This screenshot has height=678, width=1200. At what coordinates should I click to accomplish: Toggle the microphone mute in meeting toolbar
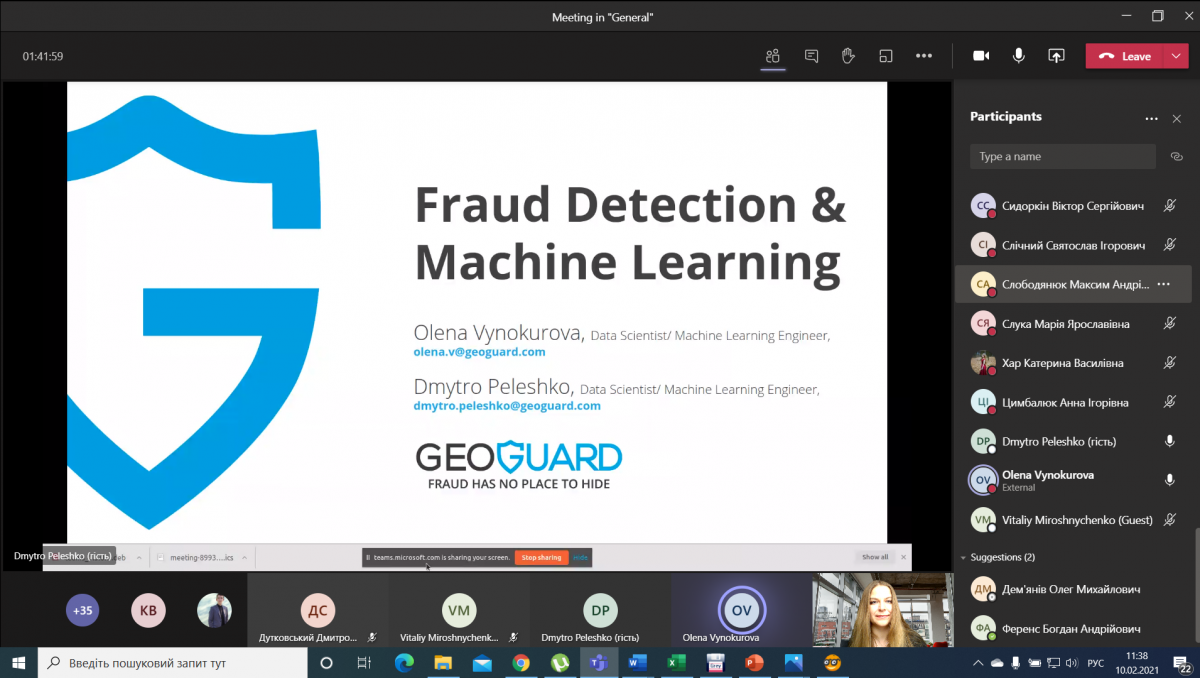(1018, 56)
